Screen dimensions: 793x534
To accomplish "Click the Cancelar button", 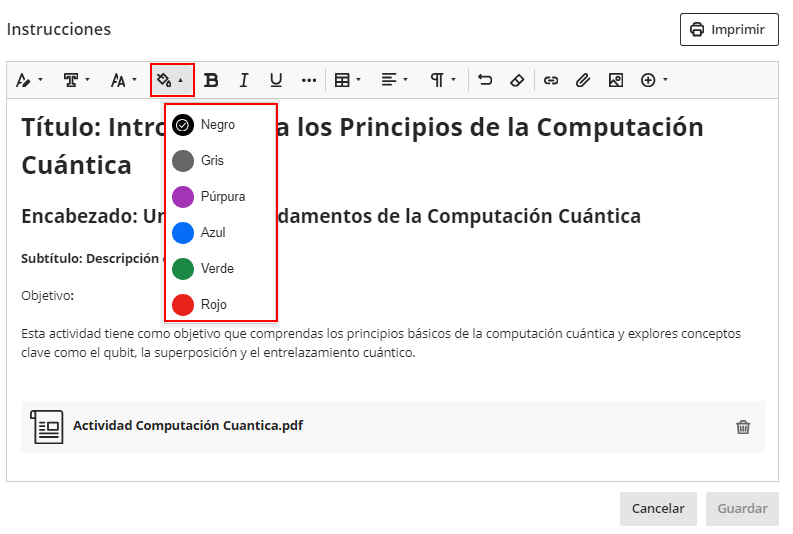I will [657, 508].
